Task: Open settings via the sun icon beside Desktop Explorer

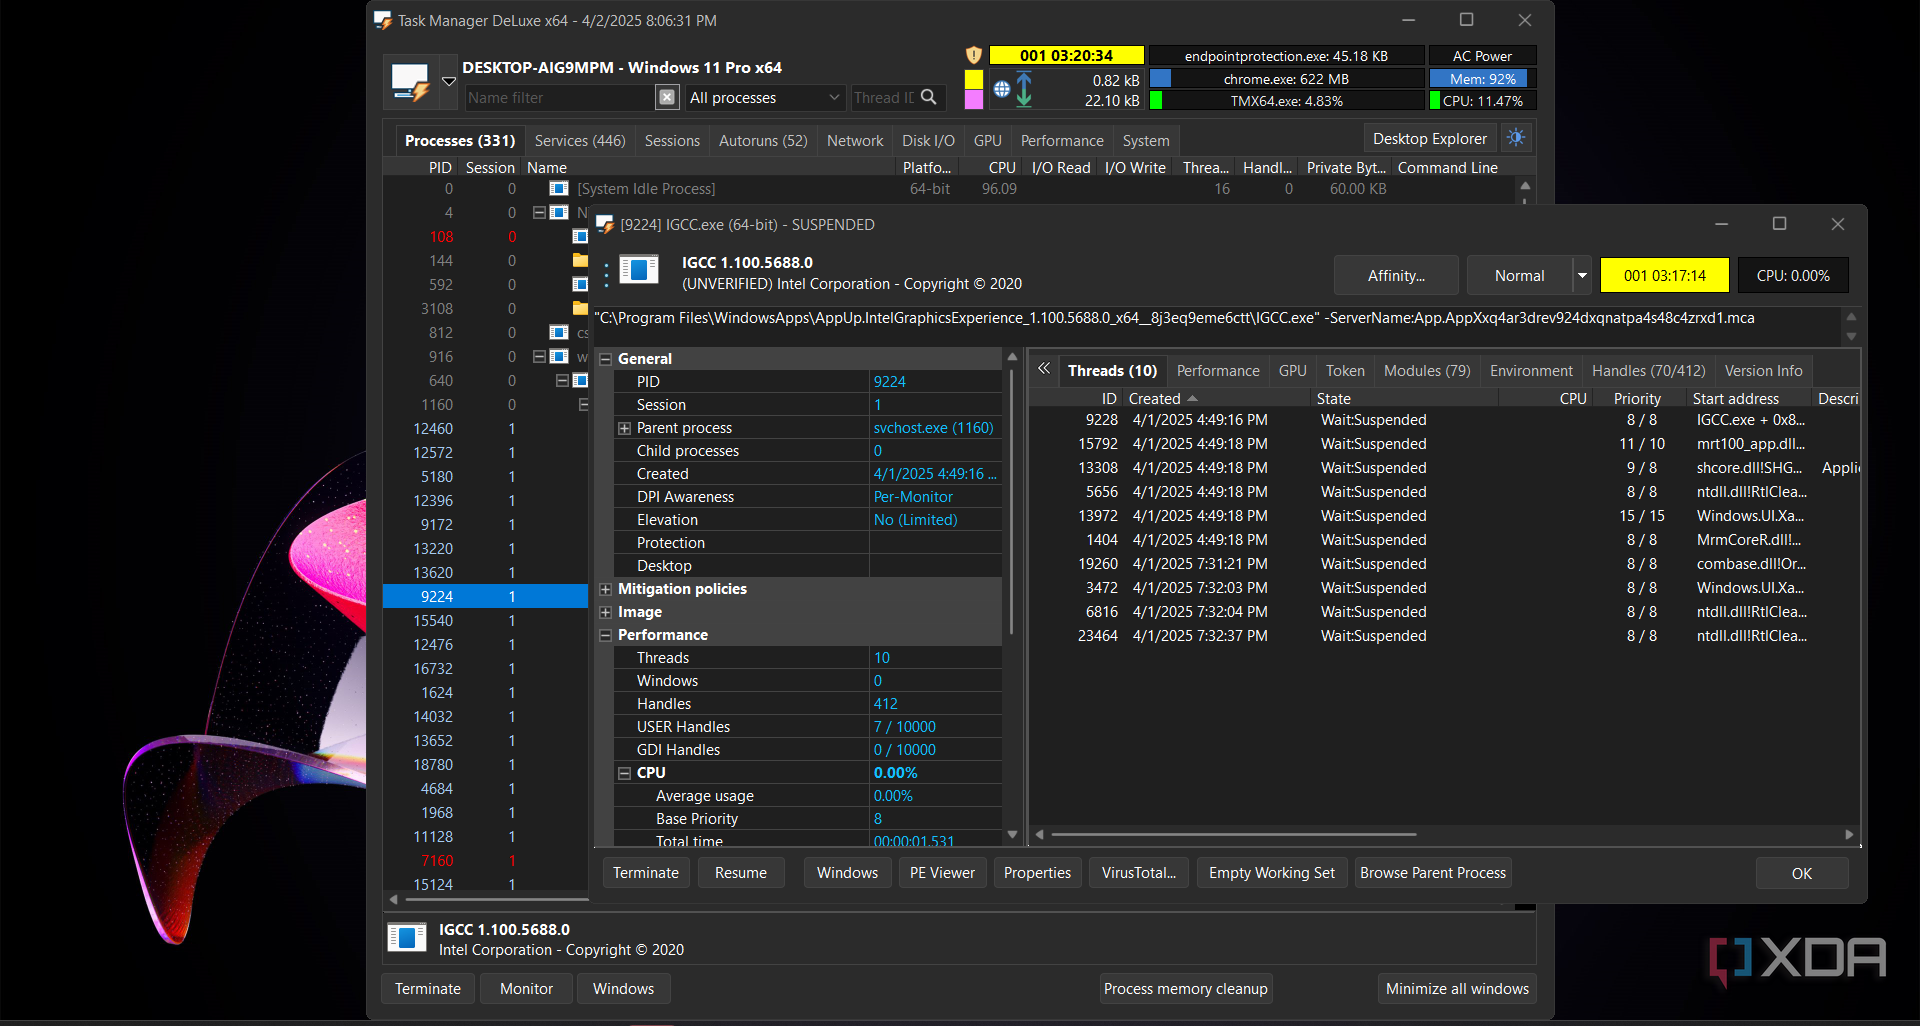Action: pos(1516,138)
